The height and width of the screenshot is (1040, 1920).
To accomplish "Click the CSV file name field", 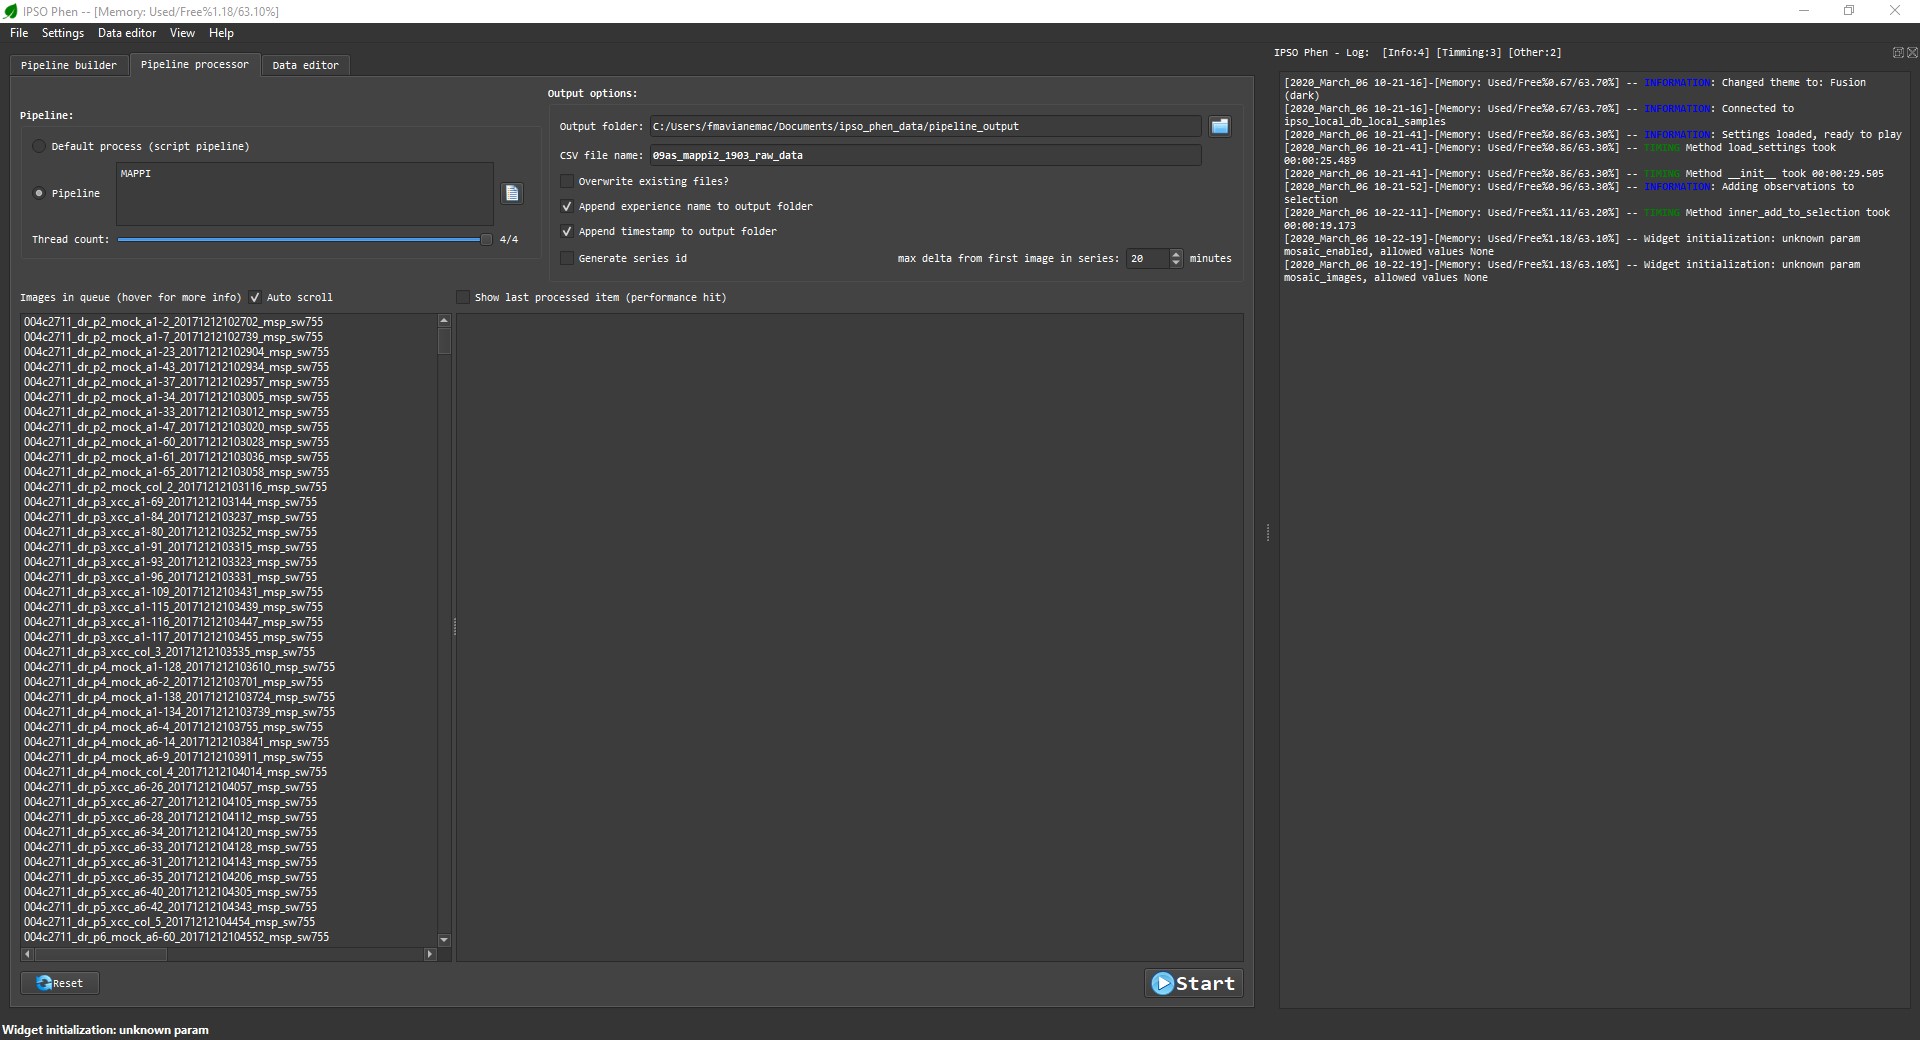I will [925, 155].
